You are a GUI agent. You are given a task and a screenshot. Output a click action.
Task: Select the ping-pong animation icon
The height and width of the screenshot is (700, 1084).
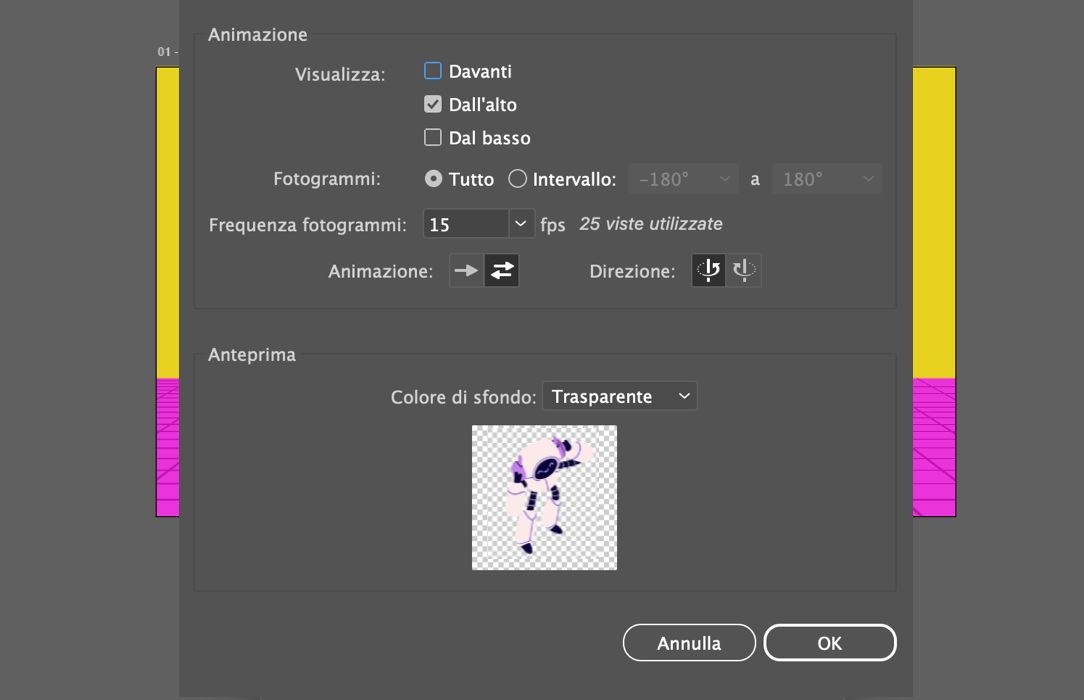500,270
